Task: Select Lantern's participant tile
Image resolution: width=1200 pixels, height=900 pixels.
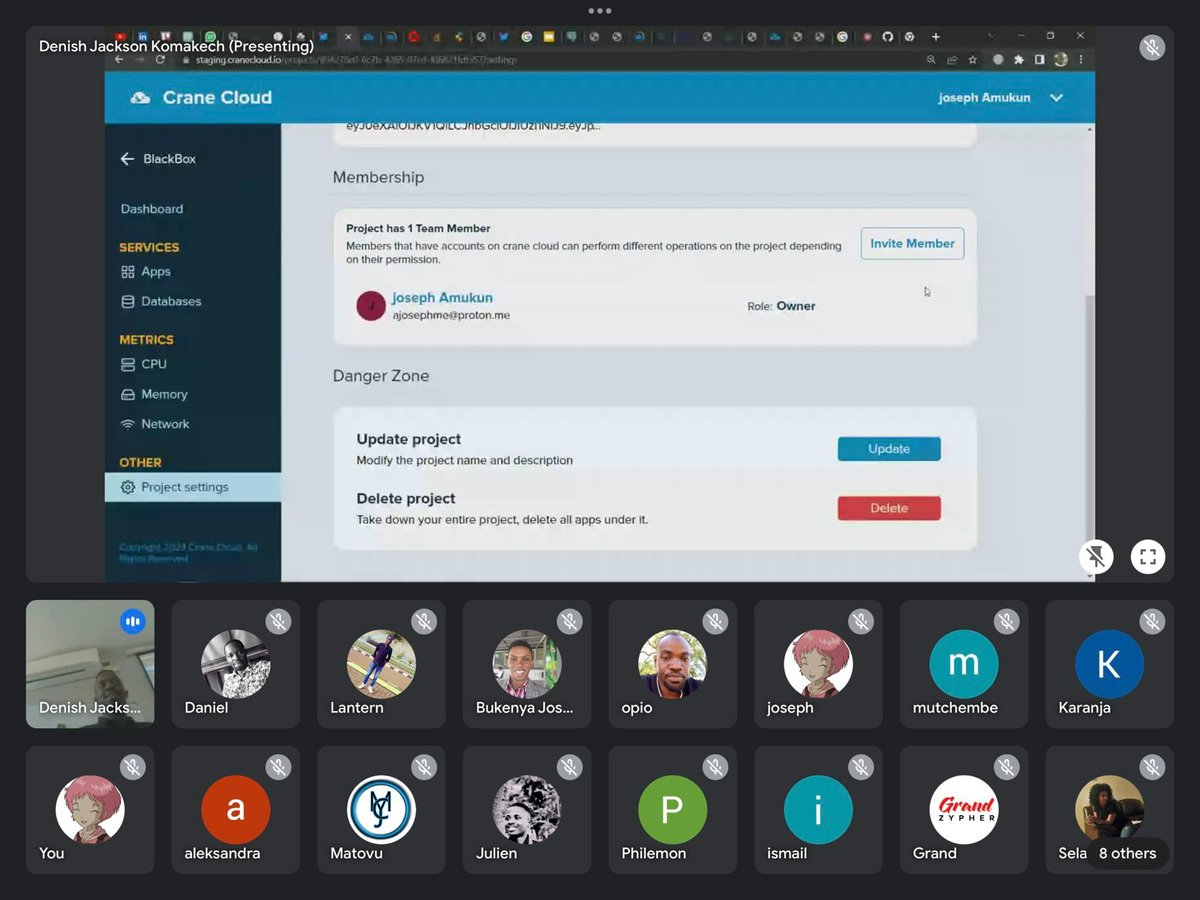Action: (x=382, y=664)
